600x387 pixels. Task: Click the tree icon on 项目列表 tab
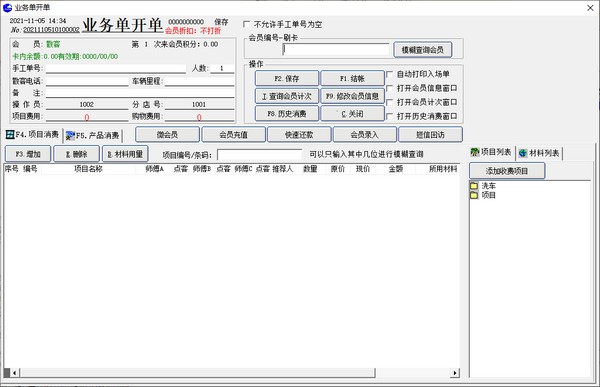[x=475, y=152]
